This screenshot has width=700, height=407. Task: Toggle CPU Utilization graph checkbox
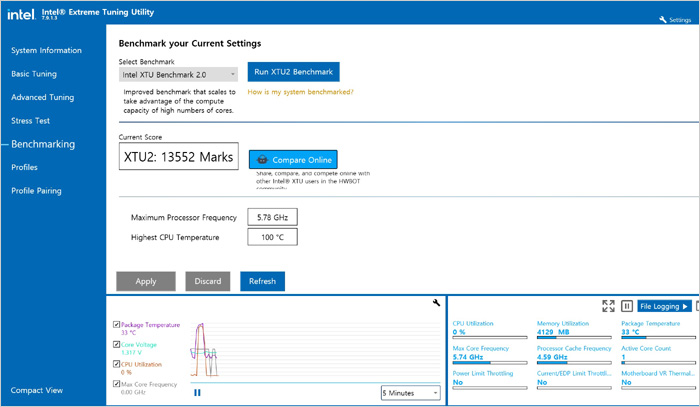point(117,364)
